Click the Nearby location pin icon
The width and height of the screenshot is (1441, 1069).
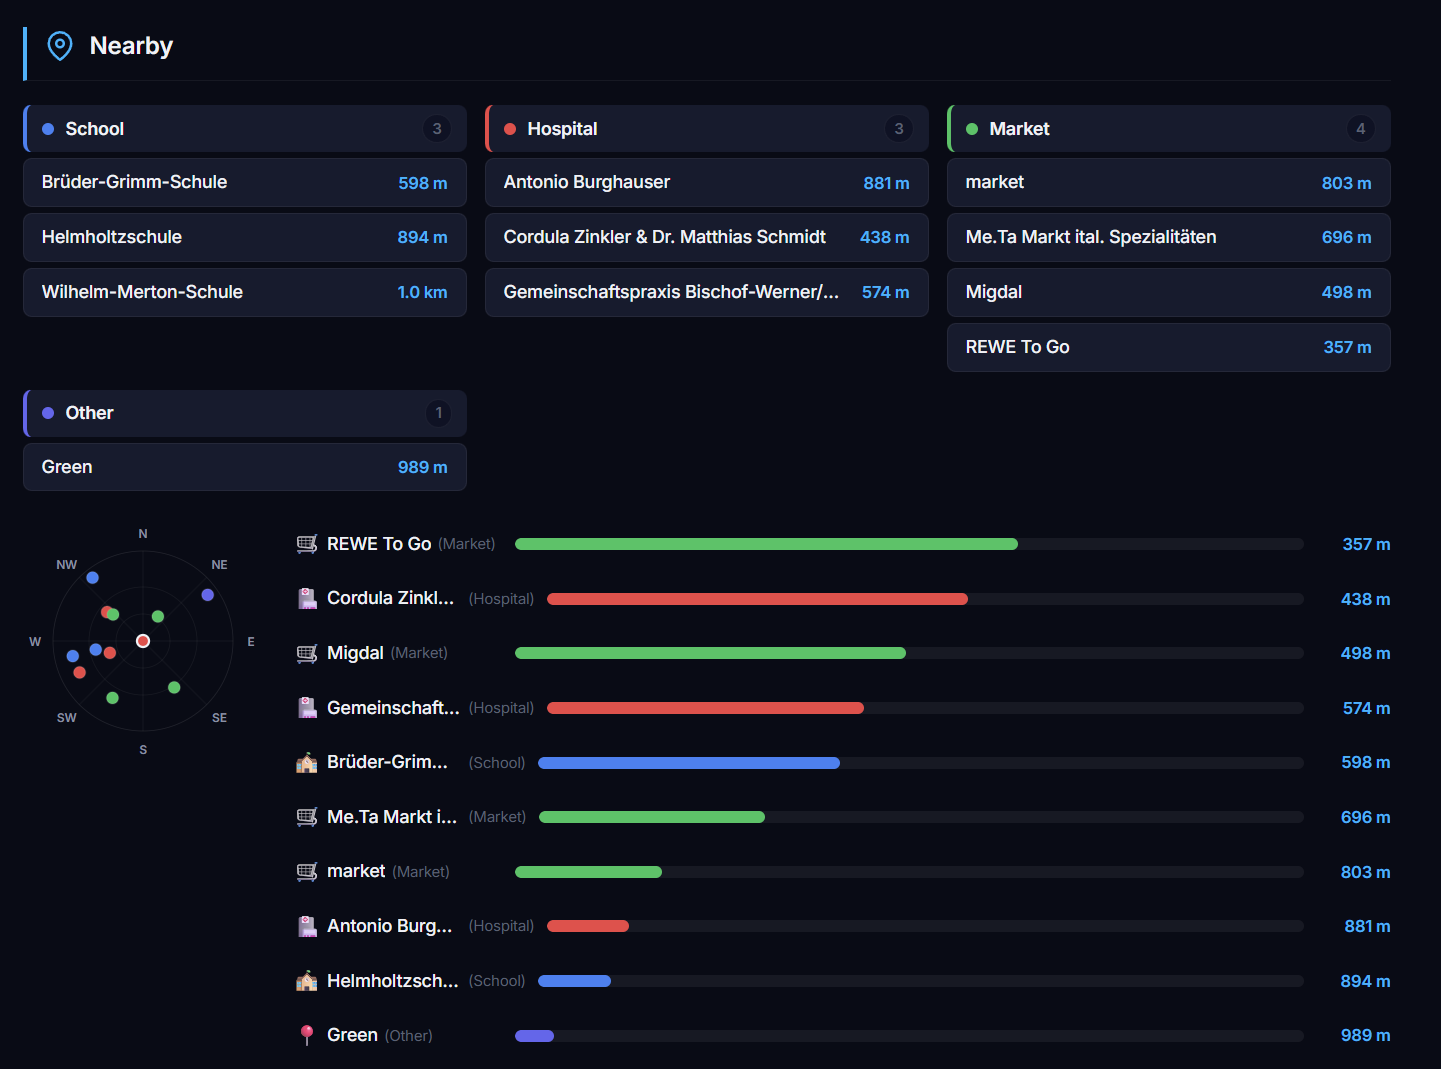(x=60, y=46)
